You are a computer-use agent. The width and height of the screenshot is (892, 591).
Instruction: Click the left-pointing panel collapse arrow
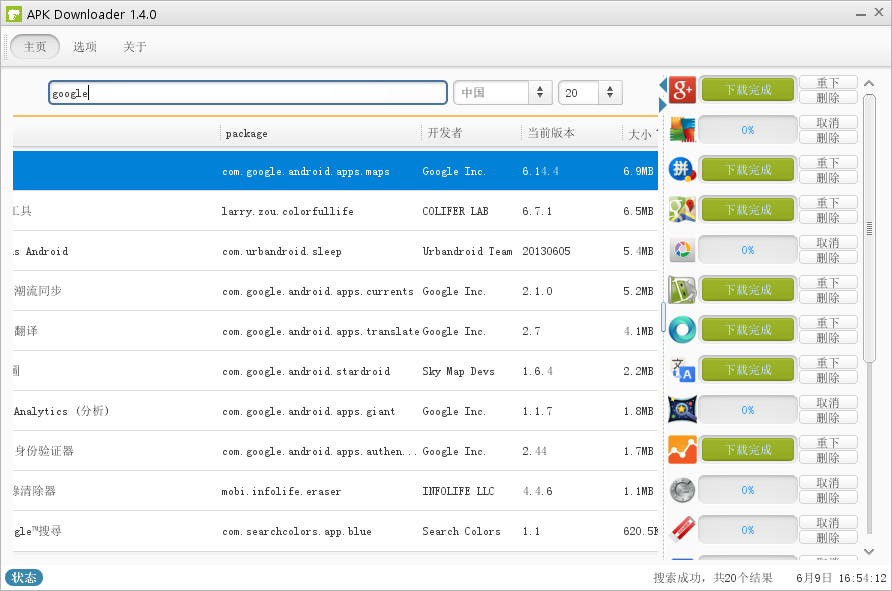pos(663,85)
